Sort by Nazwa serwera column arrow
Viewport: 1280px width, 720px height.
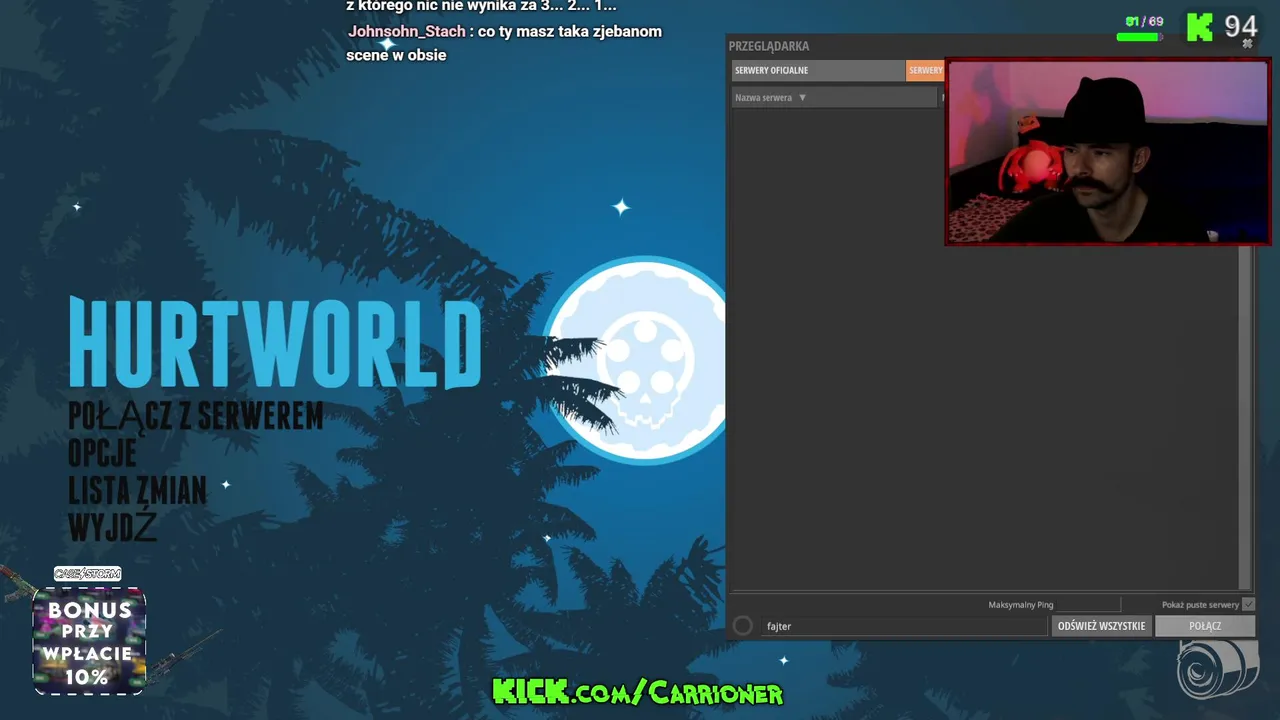point(802,98)
